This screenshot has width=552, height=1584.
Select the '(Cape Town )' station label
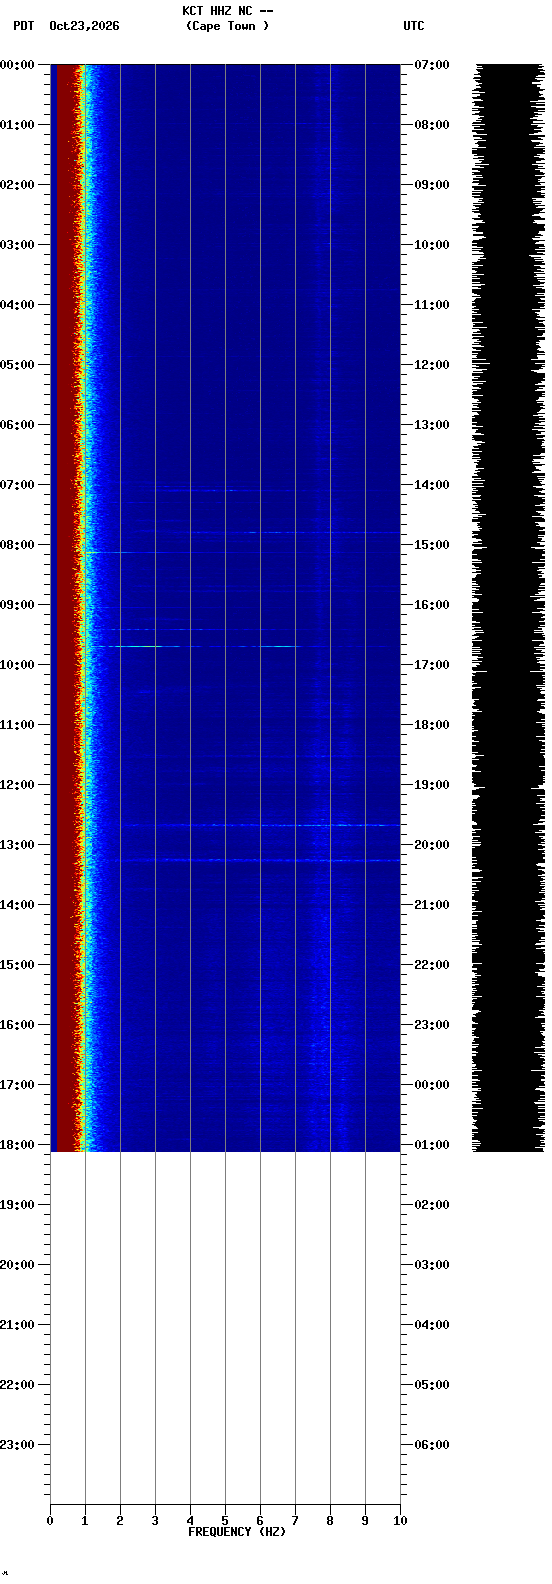[227, 26]
